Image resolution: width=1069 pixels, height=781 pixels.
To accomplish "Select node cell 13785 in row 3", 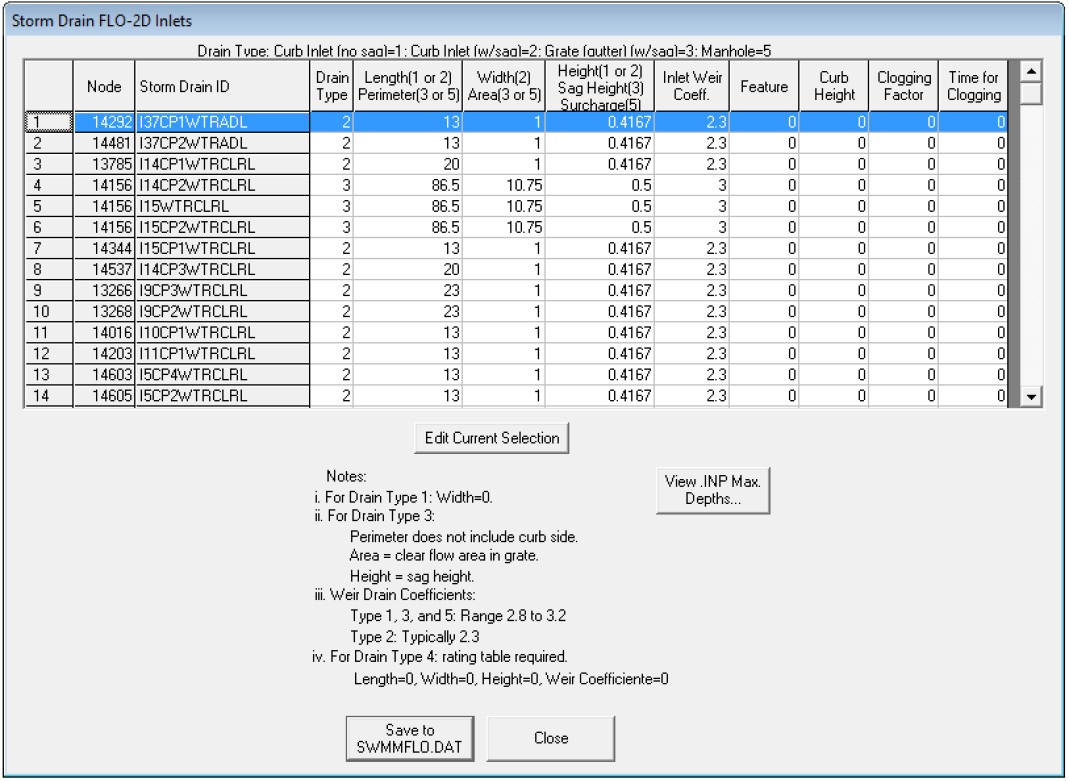I will (104, 164).
